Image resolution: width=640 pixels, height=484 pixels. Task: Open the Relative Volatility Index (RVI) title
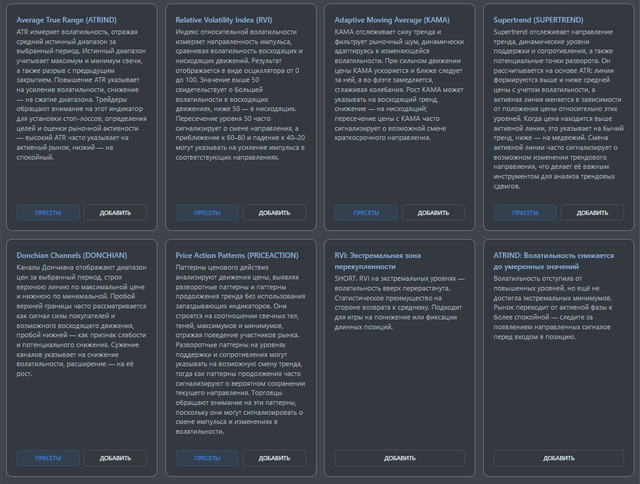point(224,20)
